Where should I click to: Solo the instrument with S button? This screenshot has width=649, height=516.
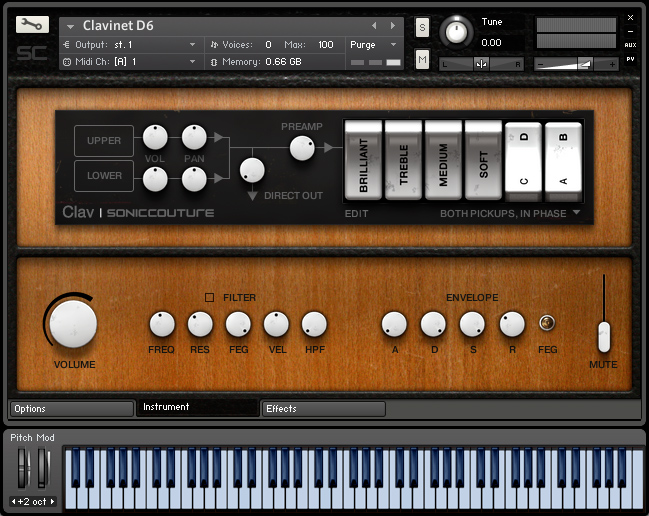422,28
